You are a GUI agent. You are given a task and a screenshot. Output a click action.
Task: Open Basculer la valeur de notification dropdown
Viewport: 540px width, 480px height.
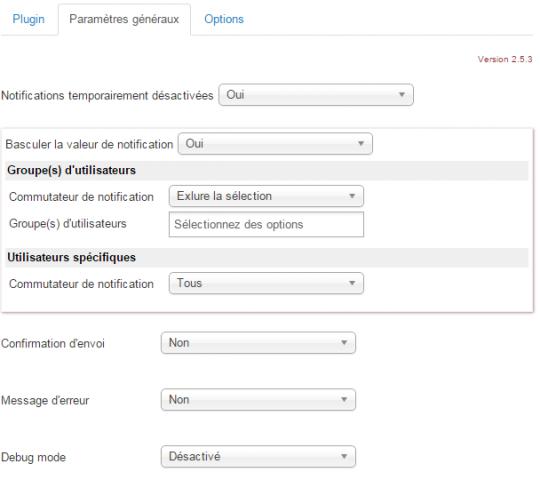point(275,144)
